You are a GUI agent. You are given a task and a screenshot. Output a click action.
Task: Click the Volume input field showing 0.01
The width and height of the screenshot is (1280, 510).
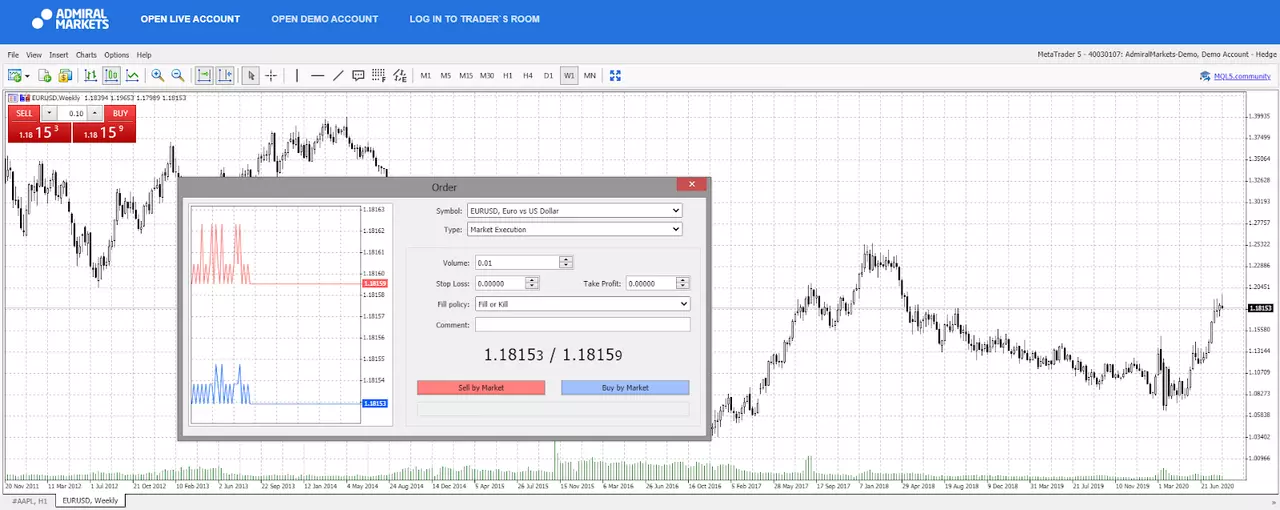click(516, 262)
